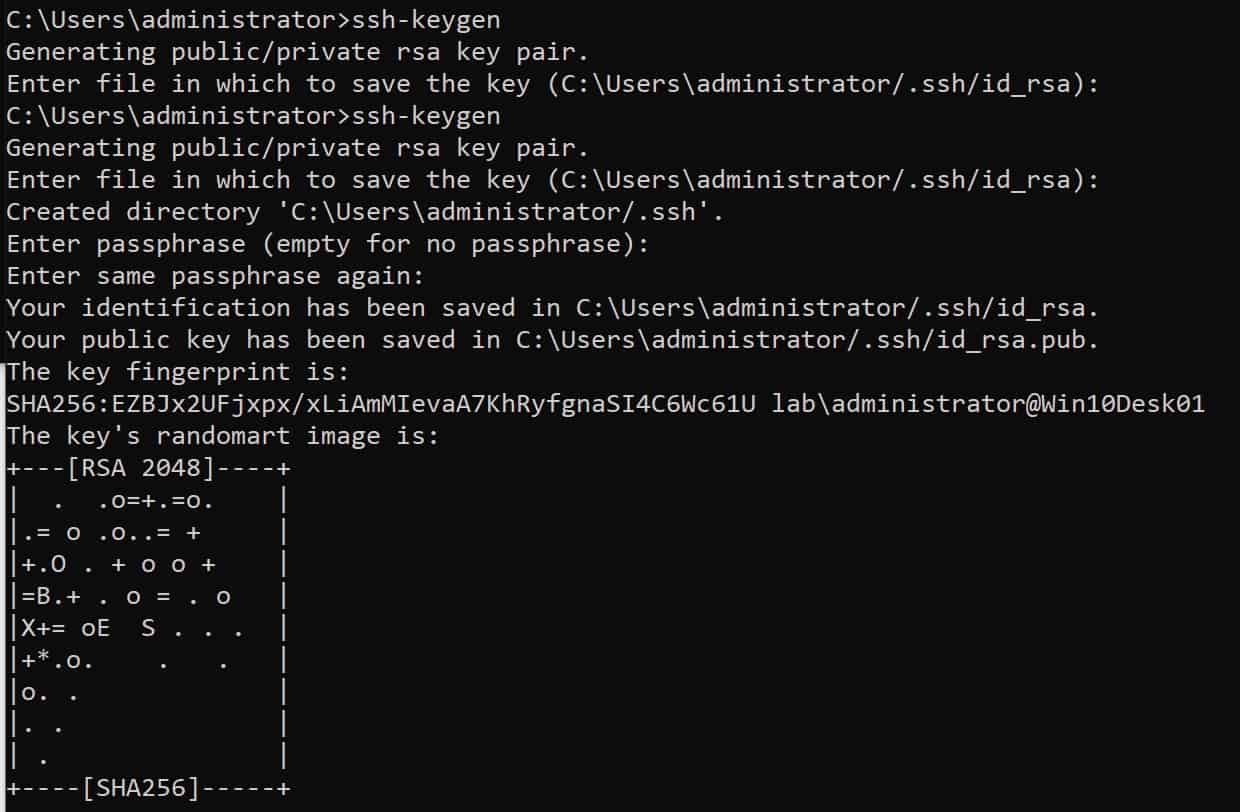Click the asterisk character in the randomart

(x=43, y=660)
